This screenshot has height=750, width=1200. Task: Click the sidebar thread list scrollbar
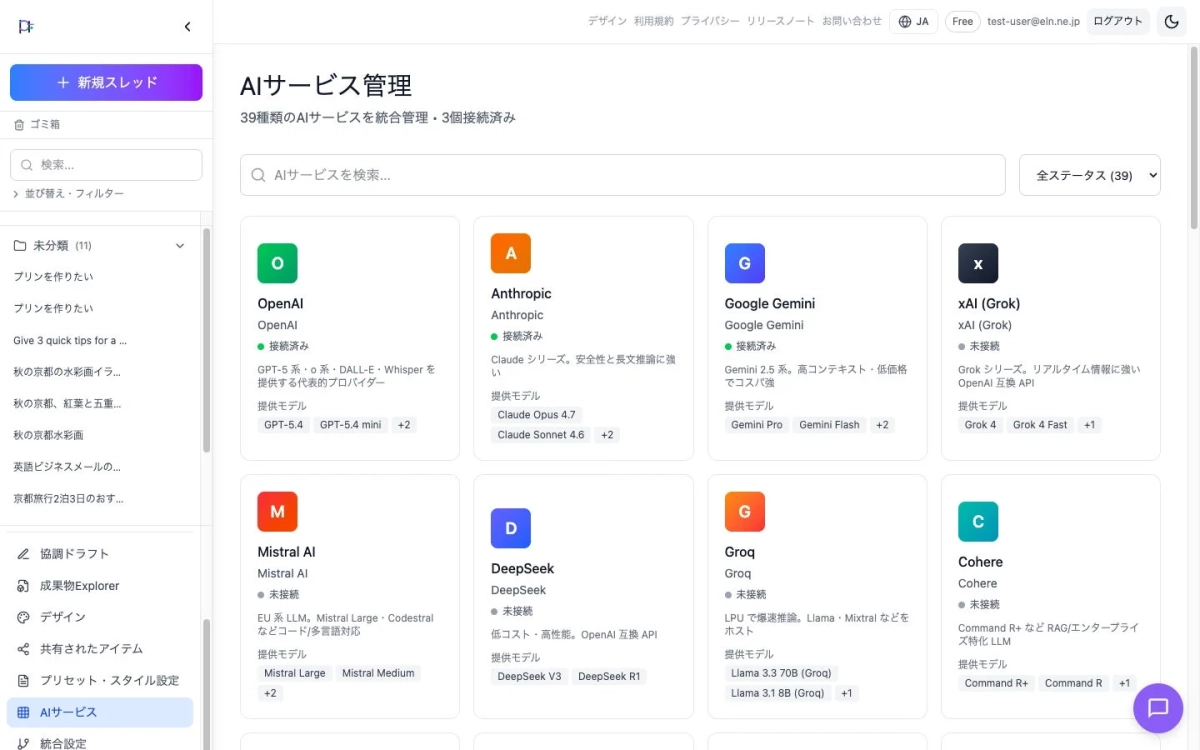click(207, 340)
